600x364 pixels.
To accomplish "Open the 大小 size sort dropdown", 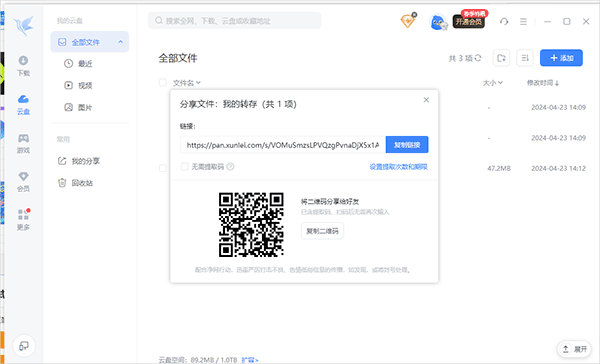I will click(x=492, y=83).
